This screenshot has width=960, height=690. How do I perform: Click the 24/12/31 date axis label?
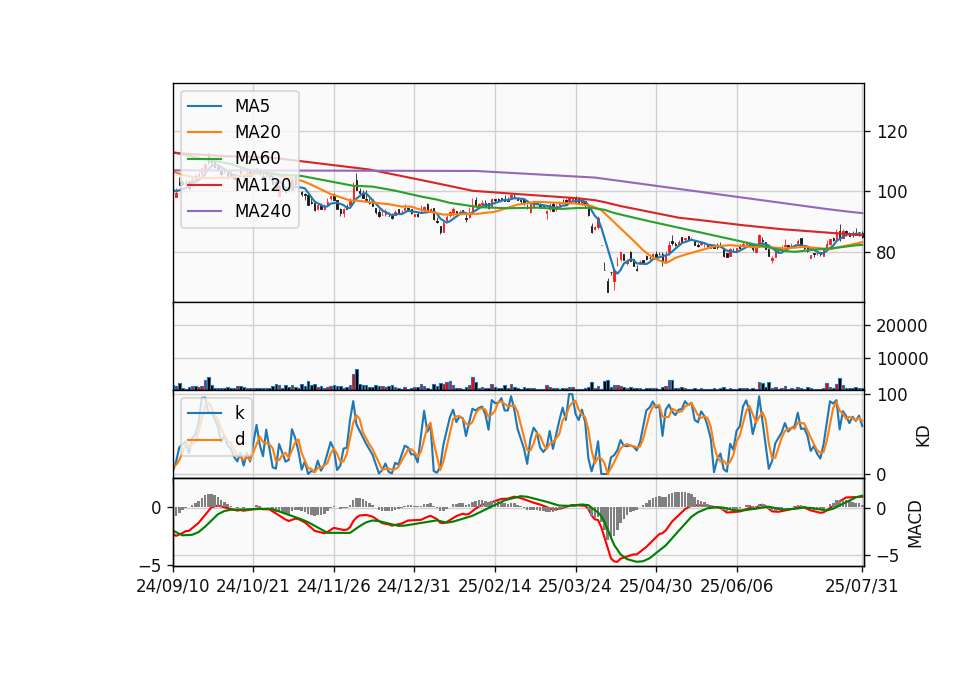tap(414, 586)
